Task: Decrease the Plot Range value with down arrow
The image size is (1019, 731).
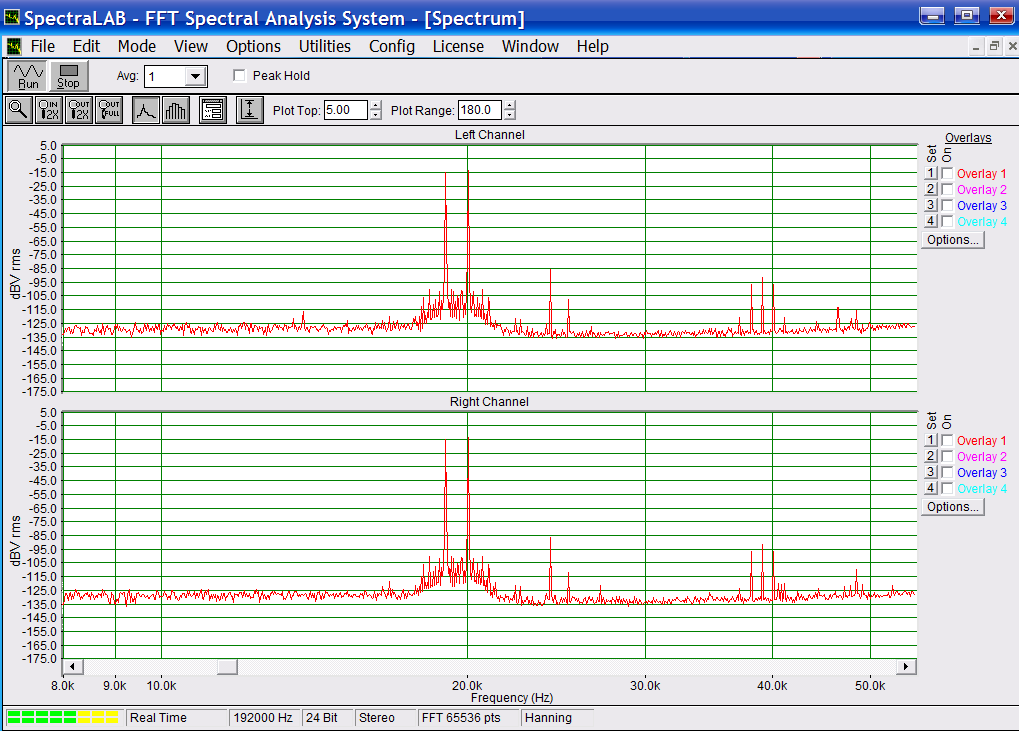Action: click(509, 115)
